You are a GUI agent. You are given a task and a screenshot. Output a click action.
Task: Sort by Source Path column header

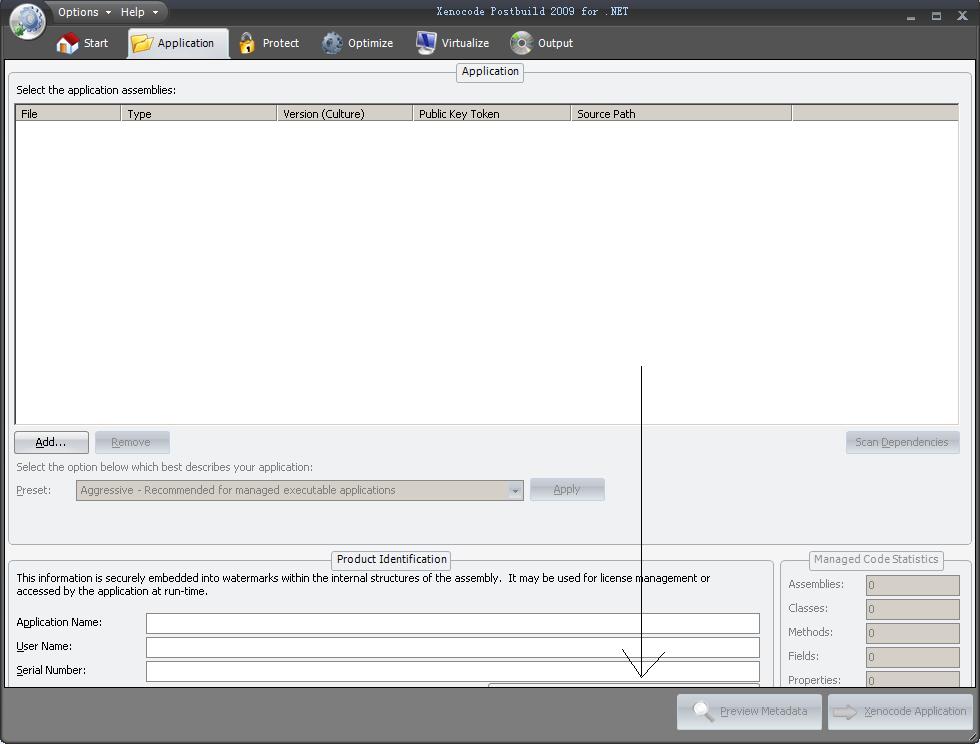[681, 114]
